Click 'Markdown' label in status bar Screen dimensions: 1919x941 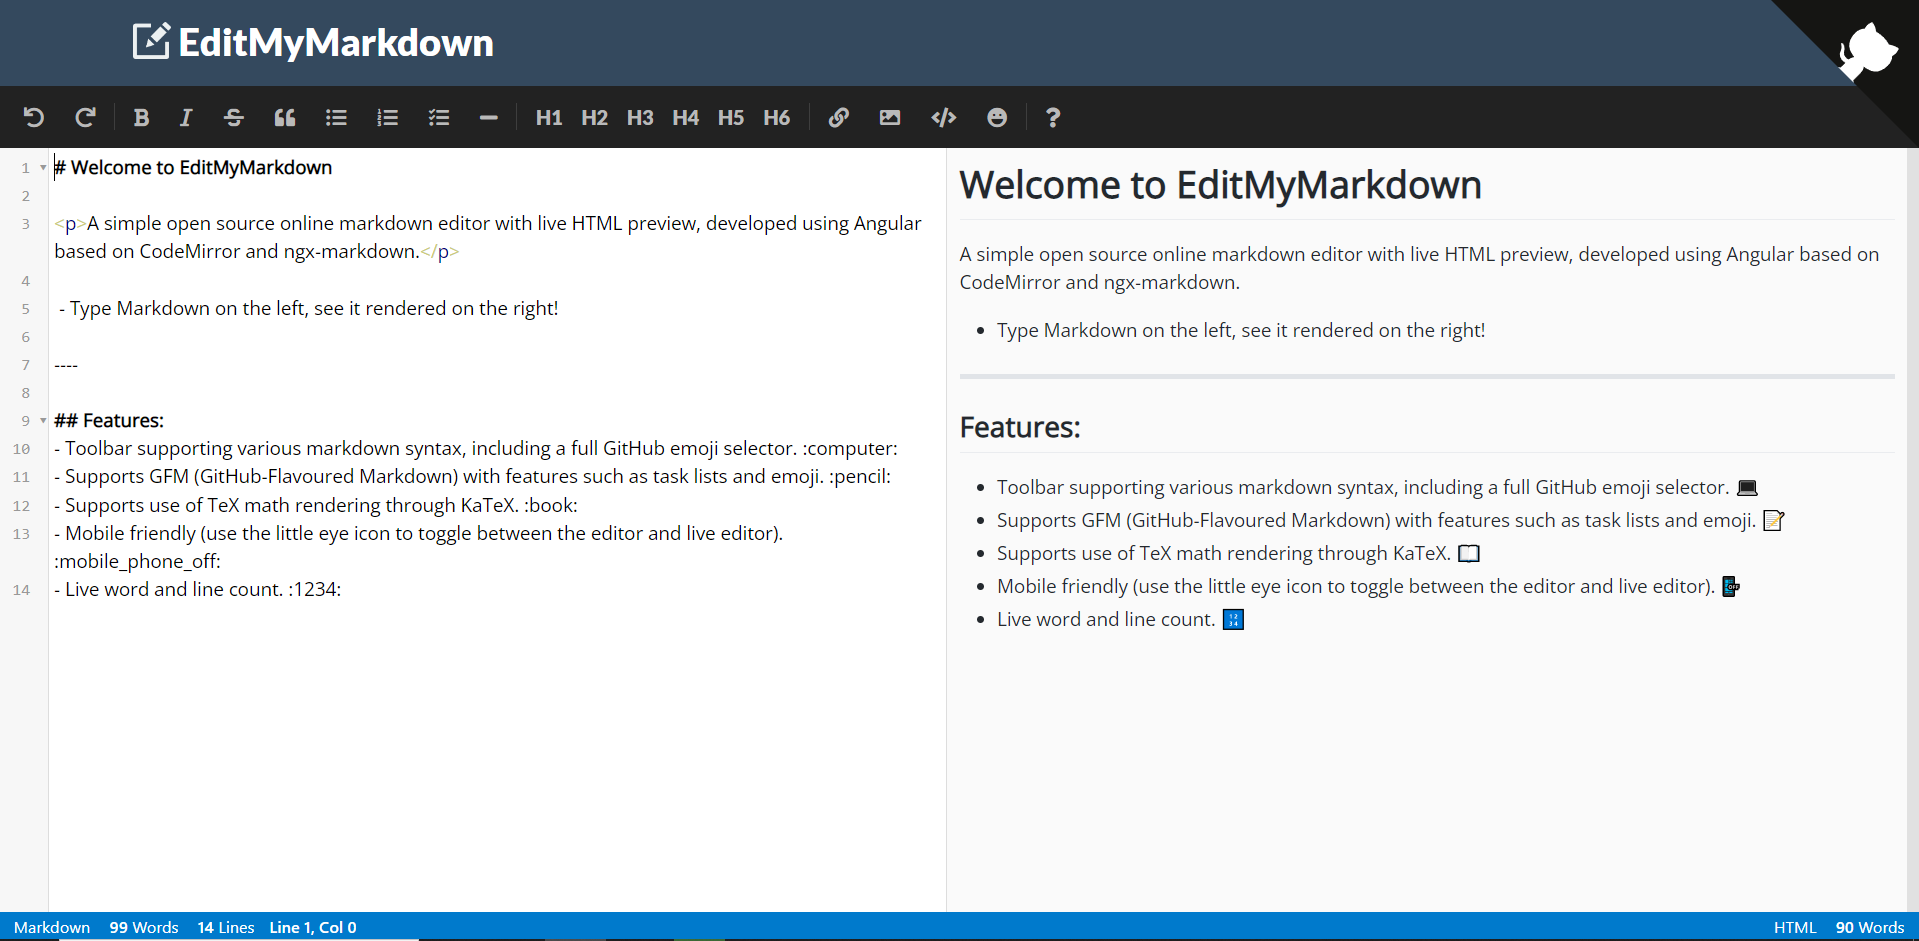point(52,928)
